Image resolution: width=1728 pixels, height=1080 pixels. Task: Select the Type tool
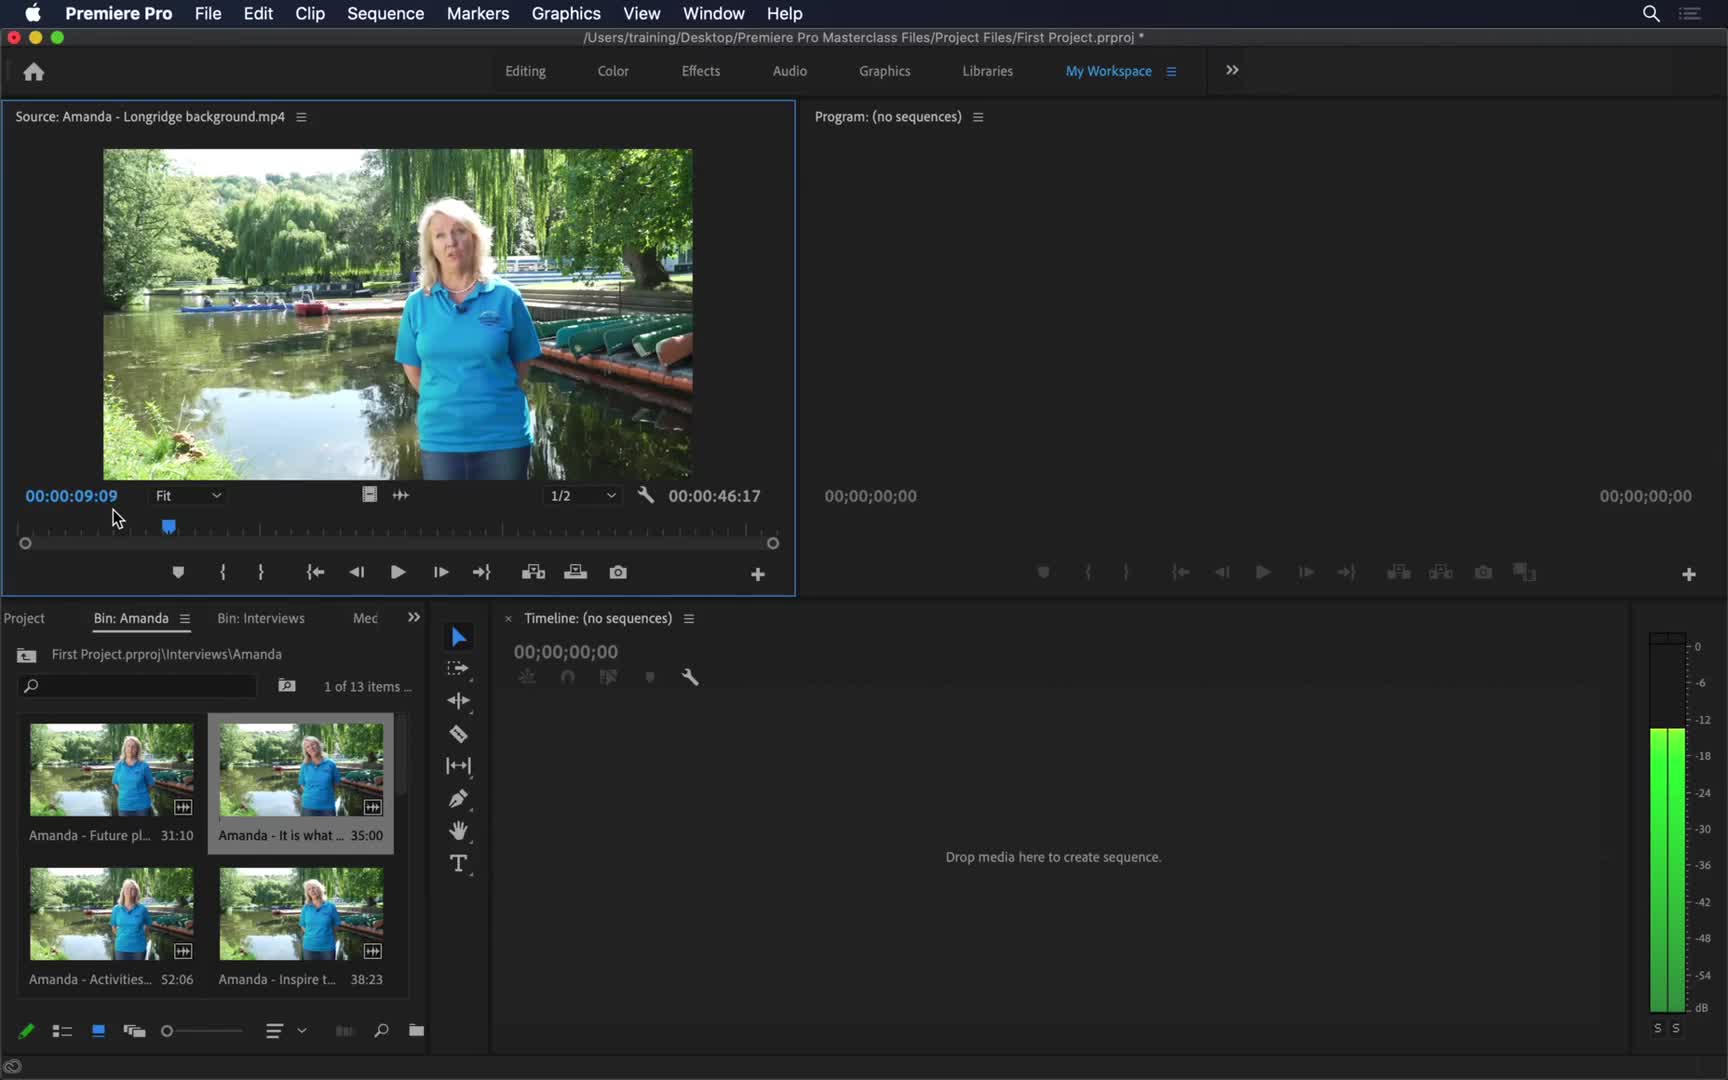(458, 863)
